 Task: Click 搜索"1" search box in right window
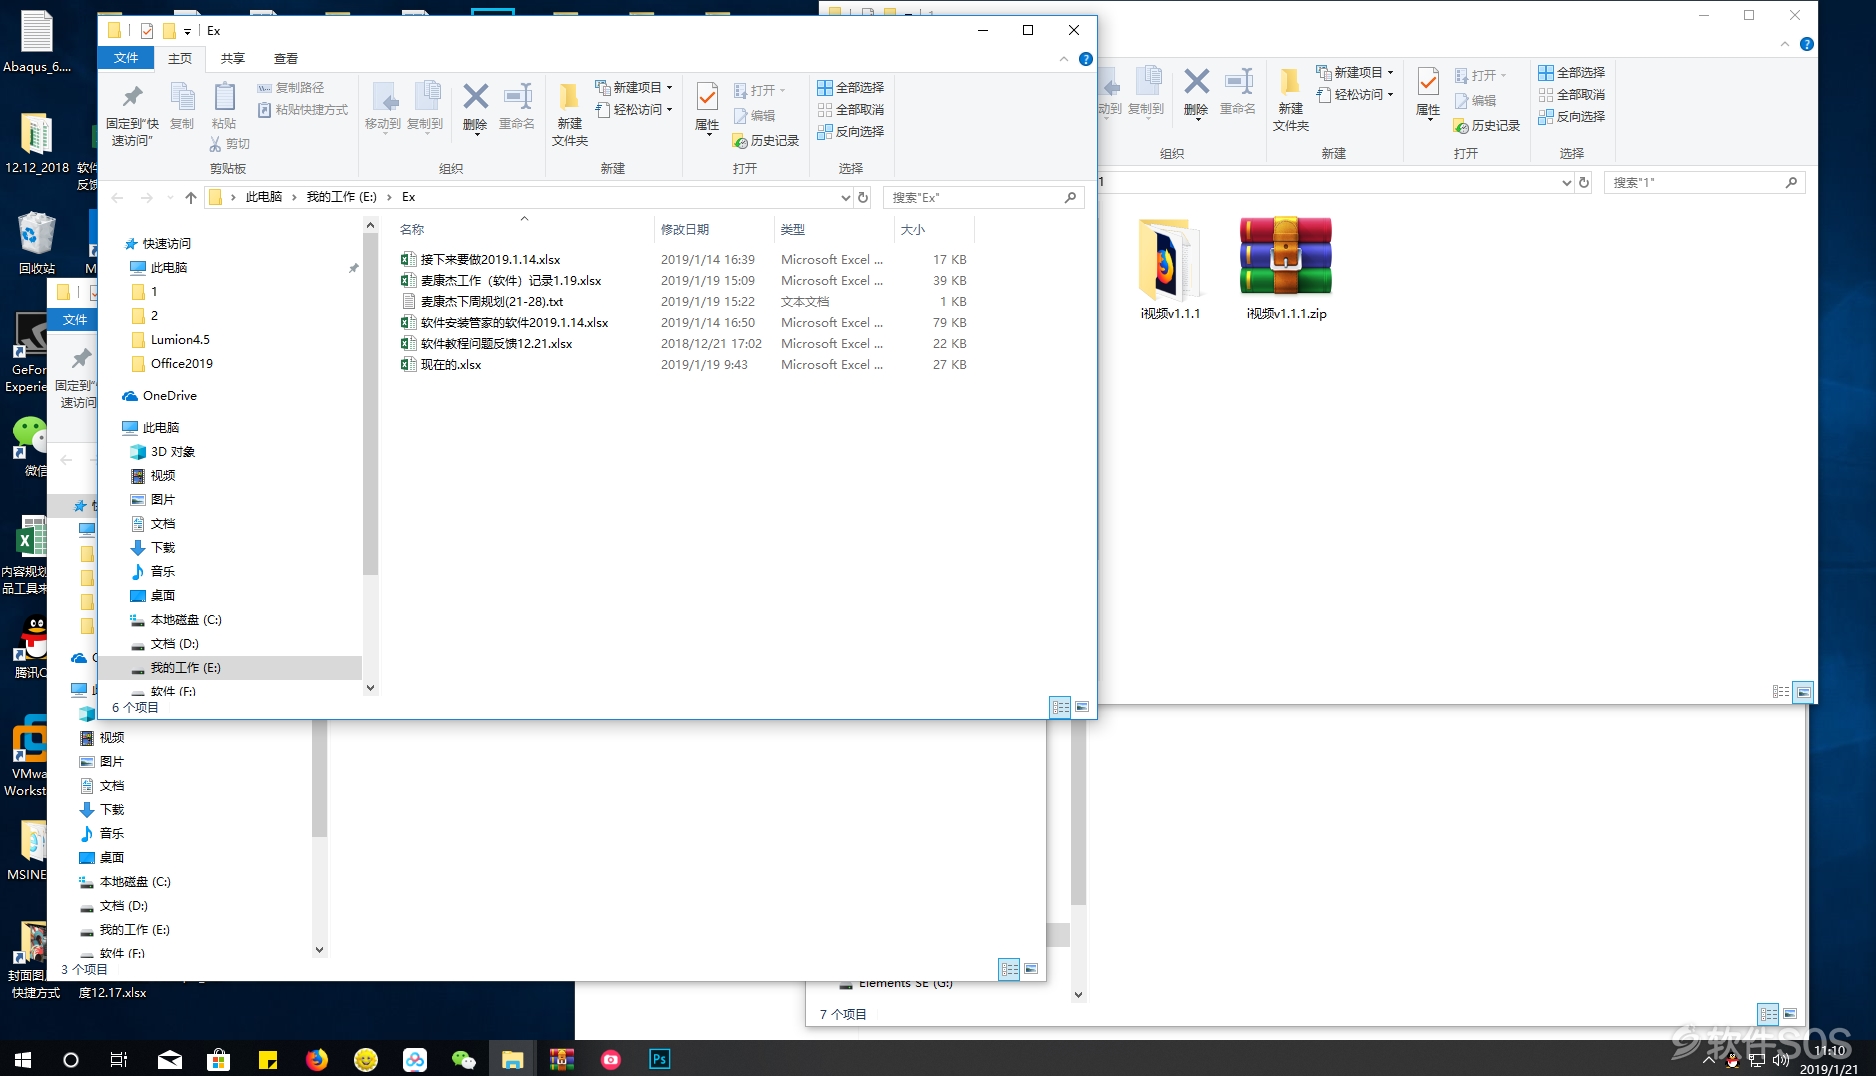point(1704,183)
